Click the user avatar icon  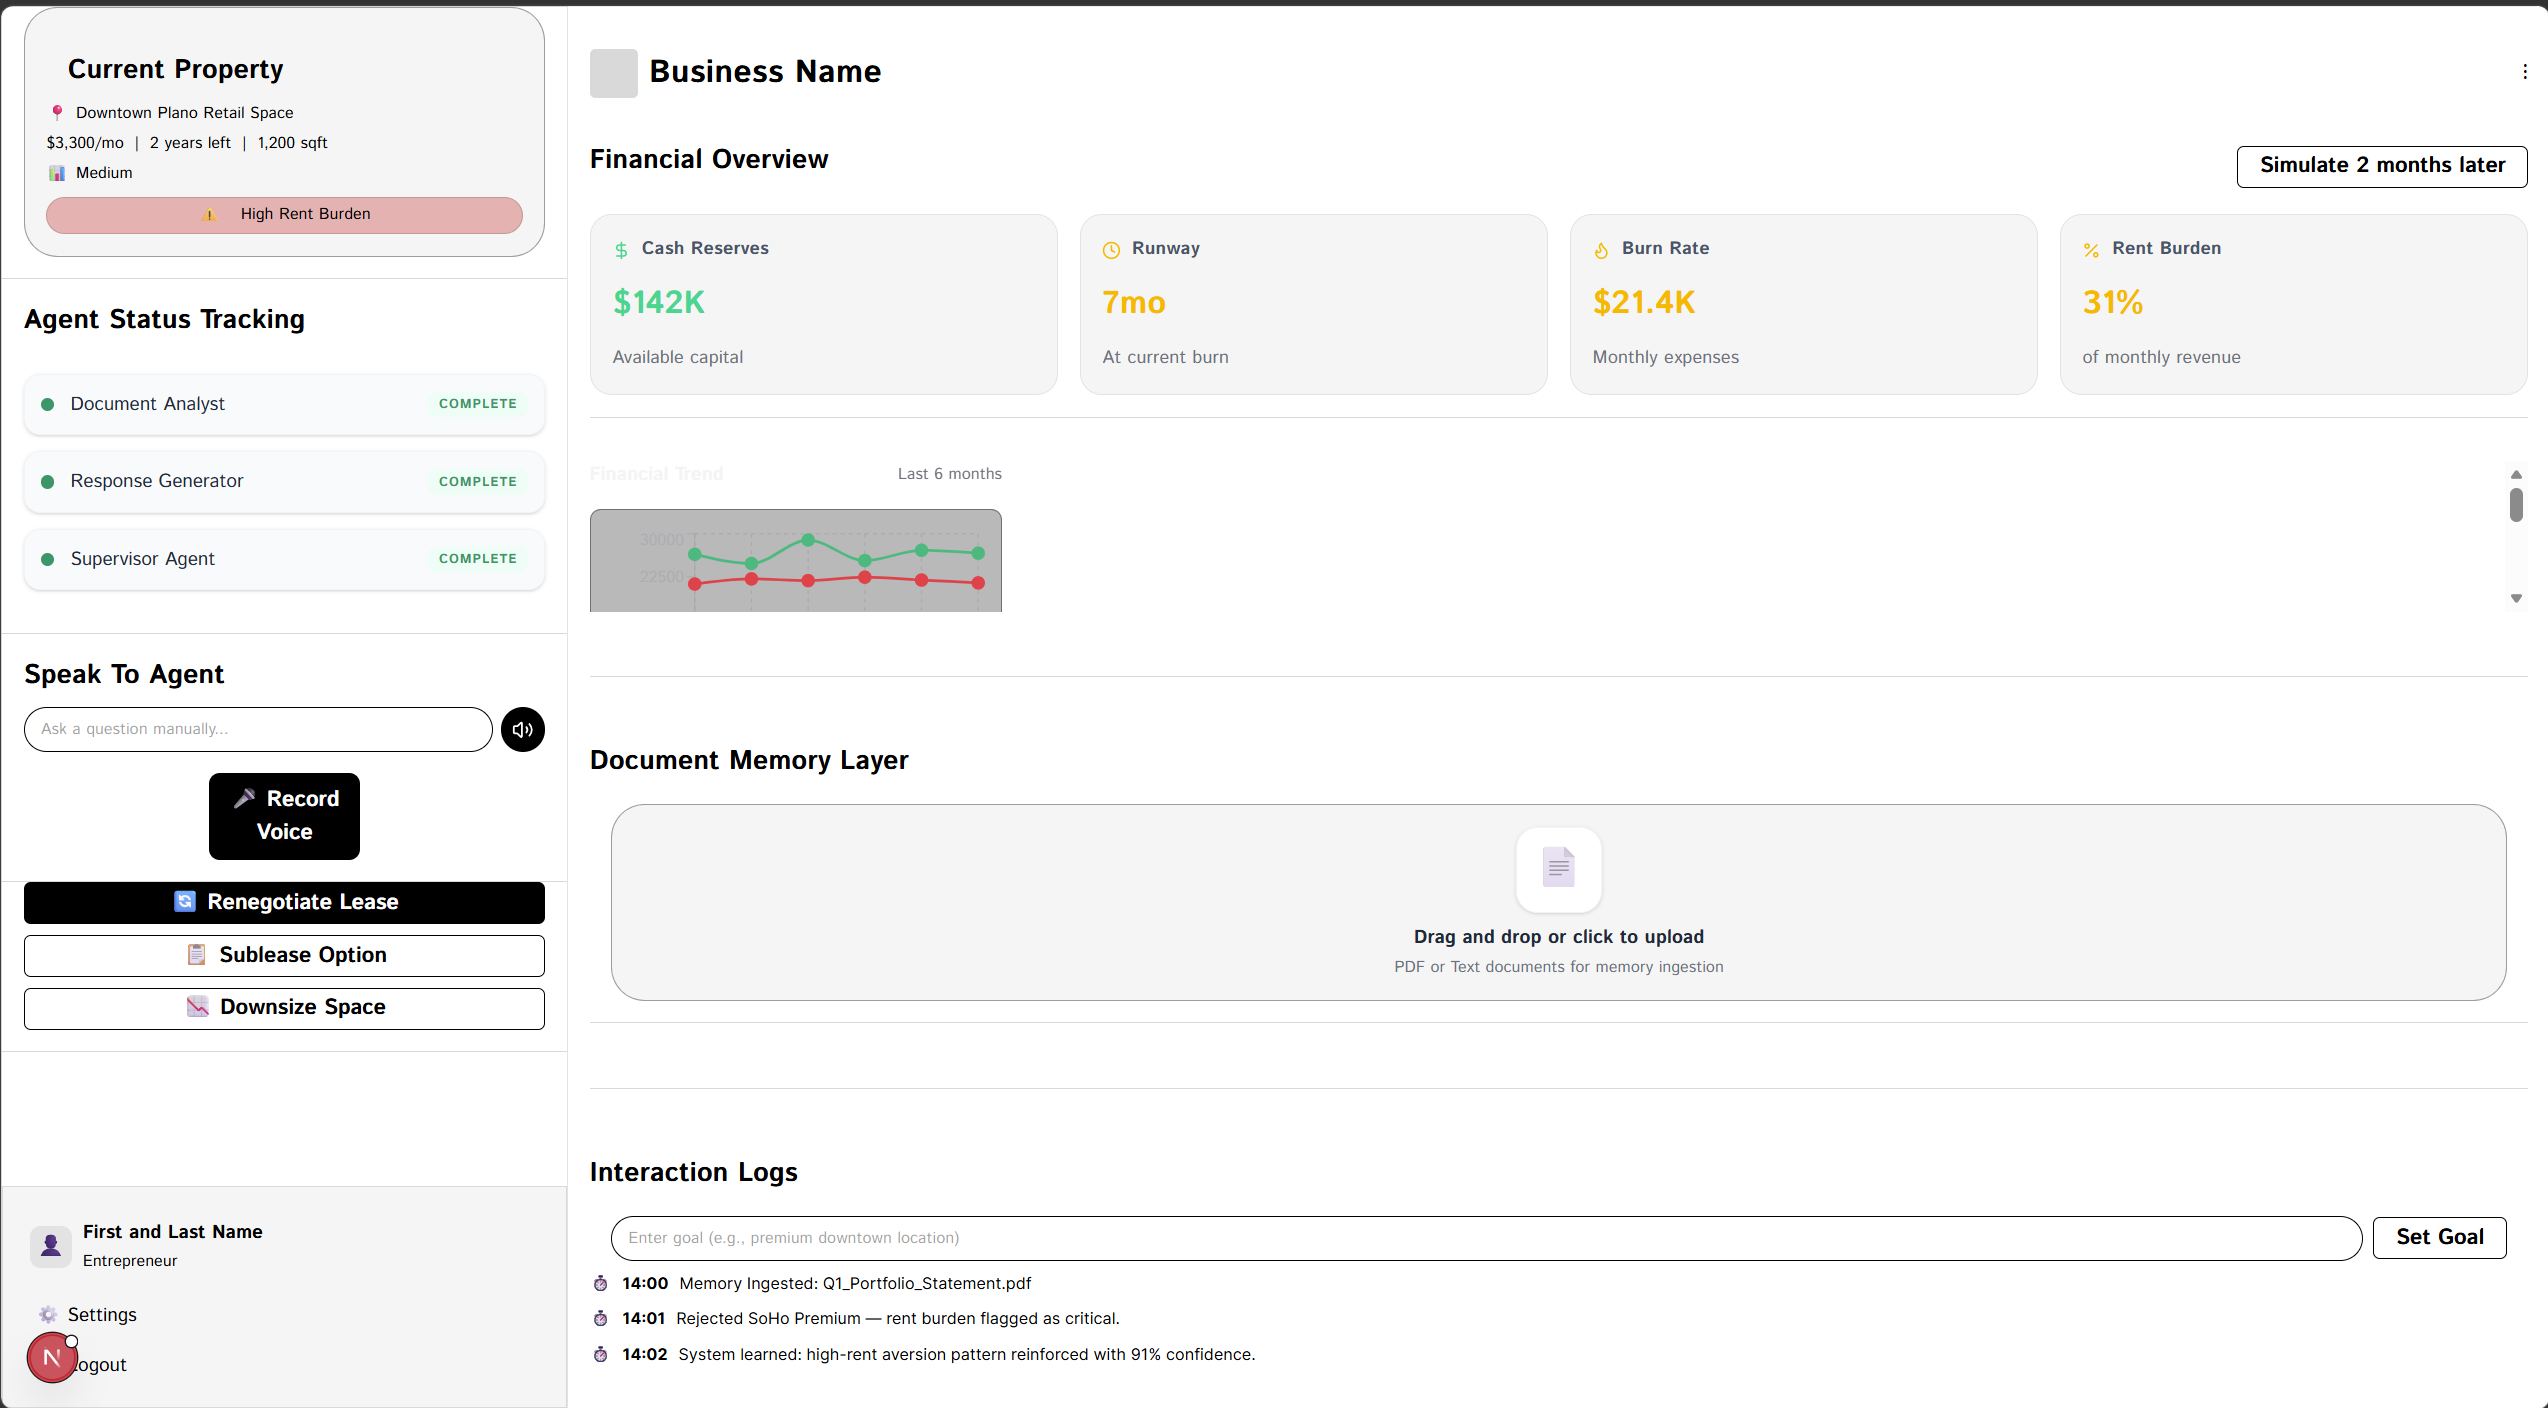(x=51, y=1246)
